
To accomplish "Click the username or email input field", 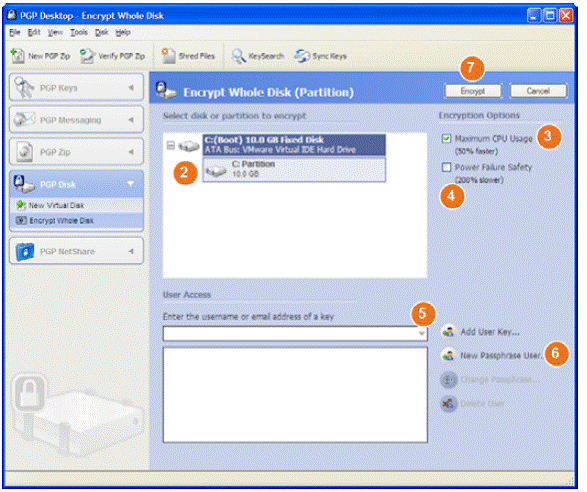I will pos(295,333).
